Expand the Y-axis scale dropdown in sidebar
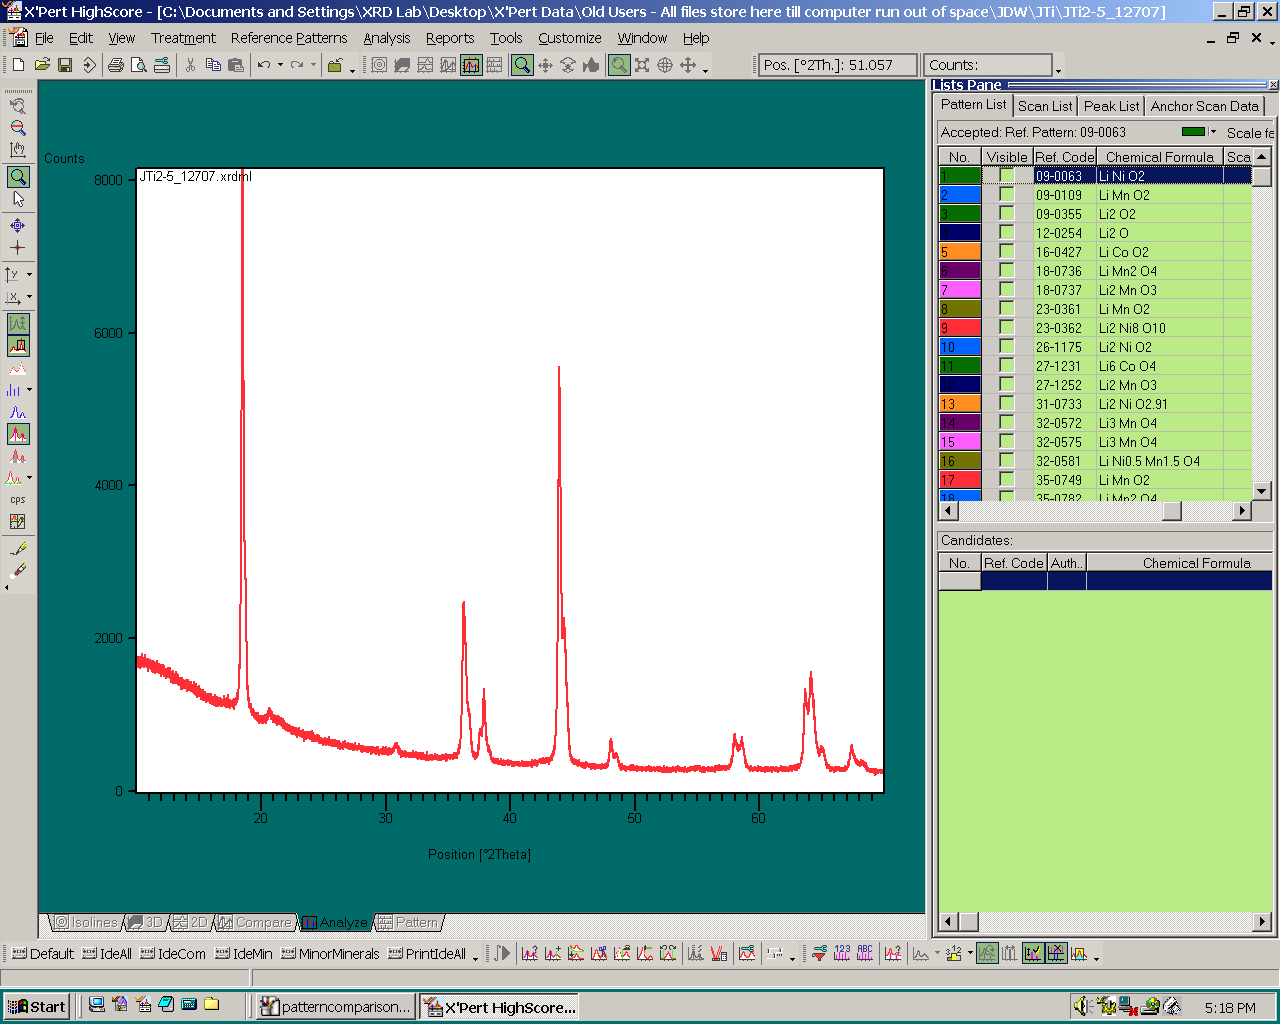This screenshot has width=1280, height=1024. (x=29, y=274)
